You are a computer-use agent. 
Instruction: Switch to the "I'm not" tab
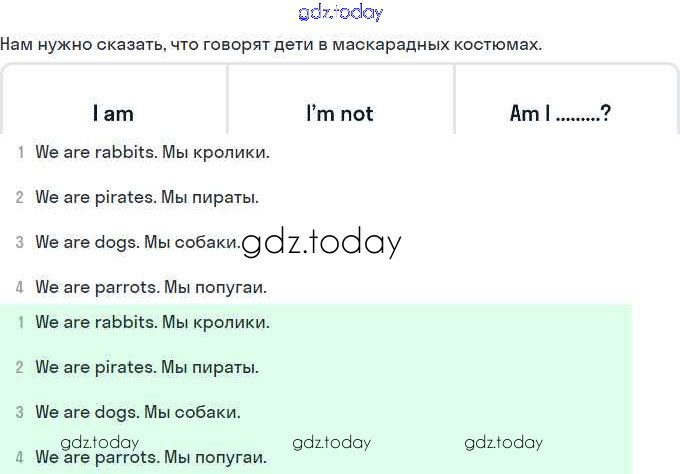(340, 114)
